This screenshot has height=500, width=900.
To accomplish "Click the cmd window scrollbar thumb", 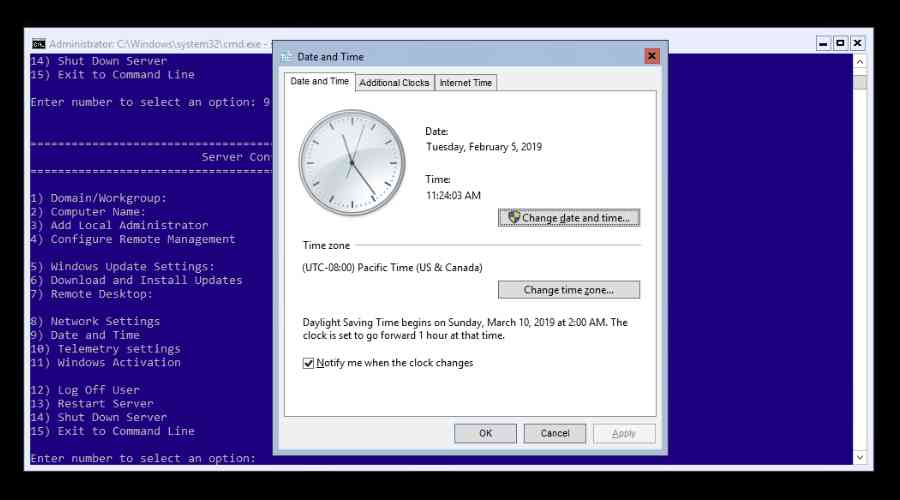I will [860, 83].
